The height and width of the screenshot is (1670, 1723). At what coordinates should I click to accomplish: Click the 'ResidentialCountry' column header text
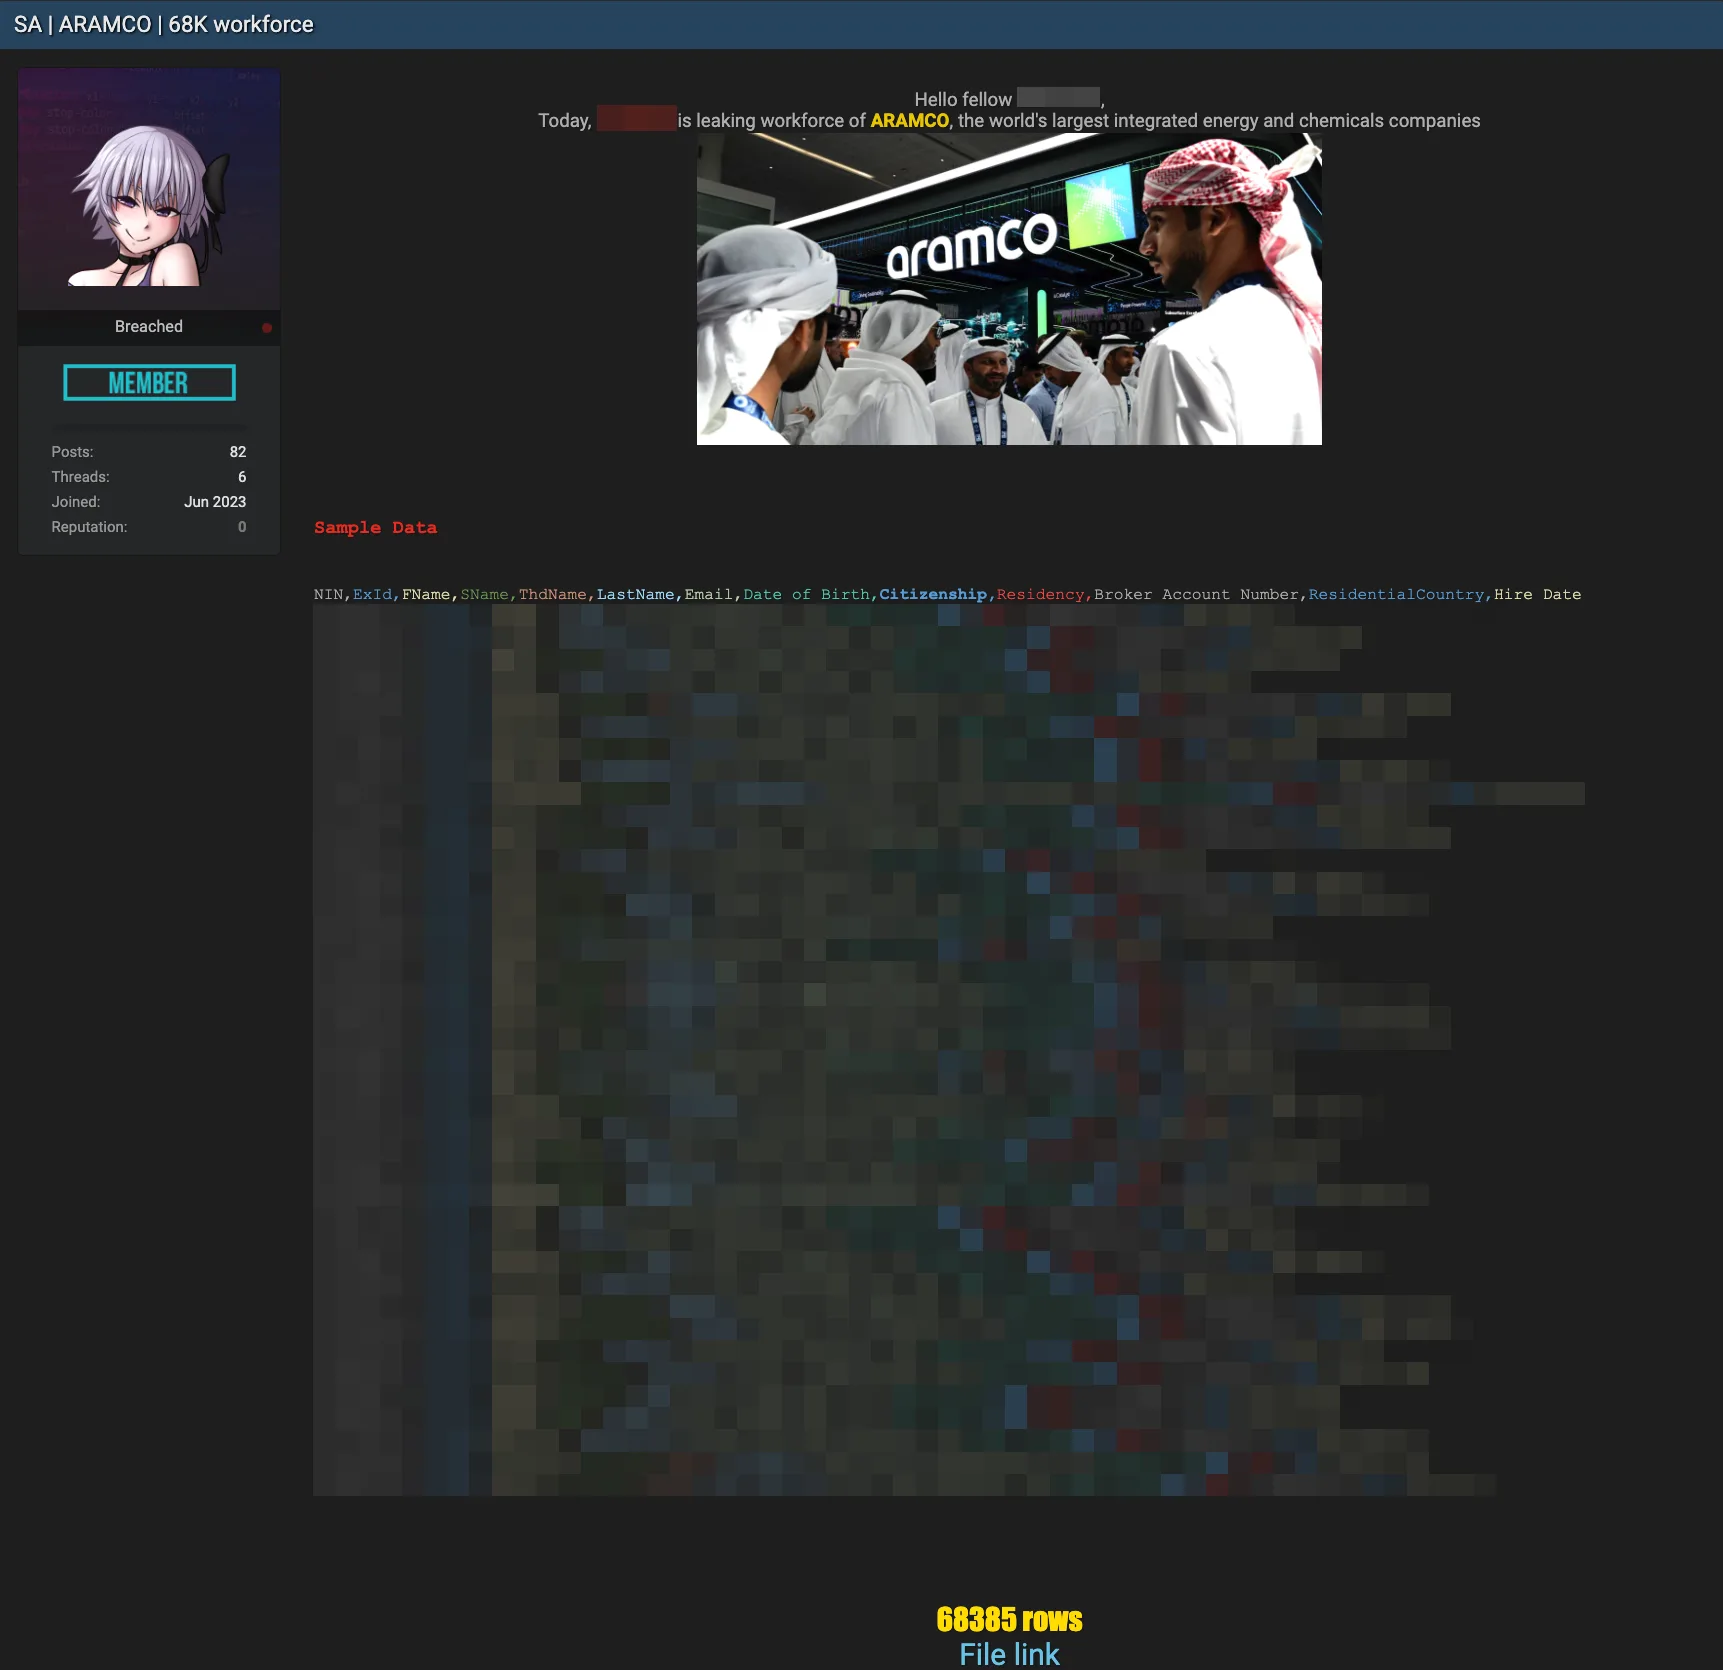tap(1396, 595)
